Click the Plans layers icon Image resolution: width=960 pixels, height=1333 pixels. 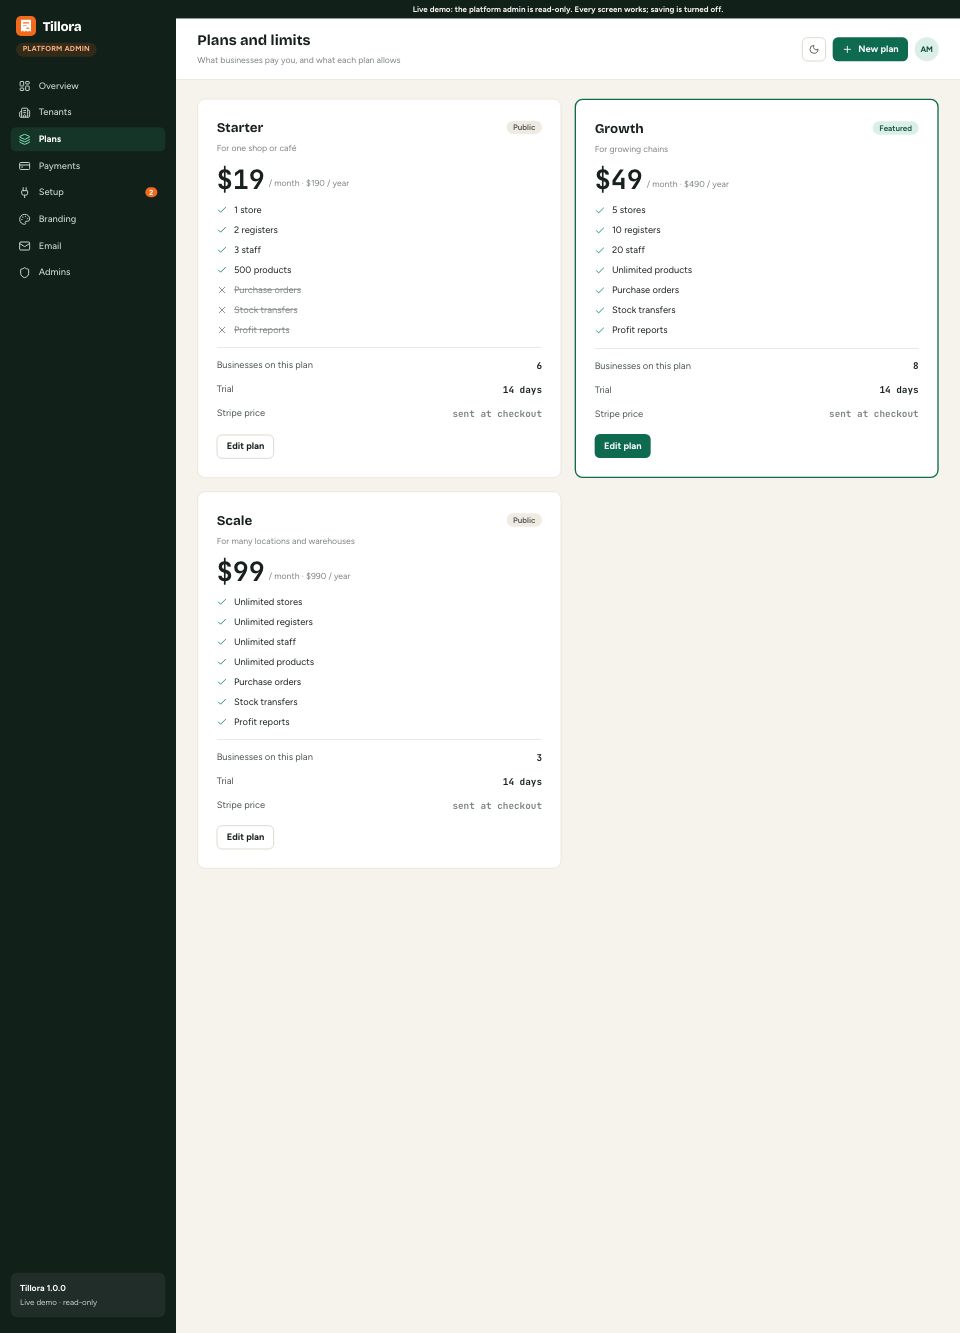click(25, 139)
